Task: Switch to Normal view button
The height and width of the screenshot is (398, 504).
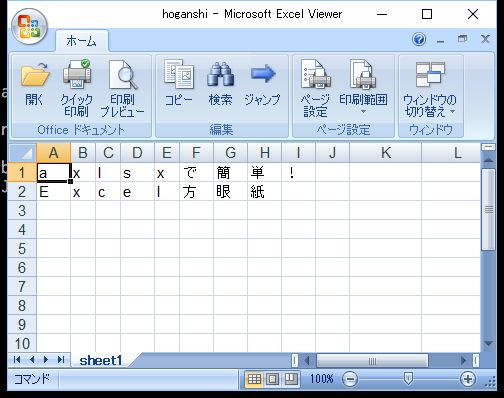Action: point(254,379)
